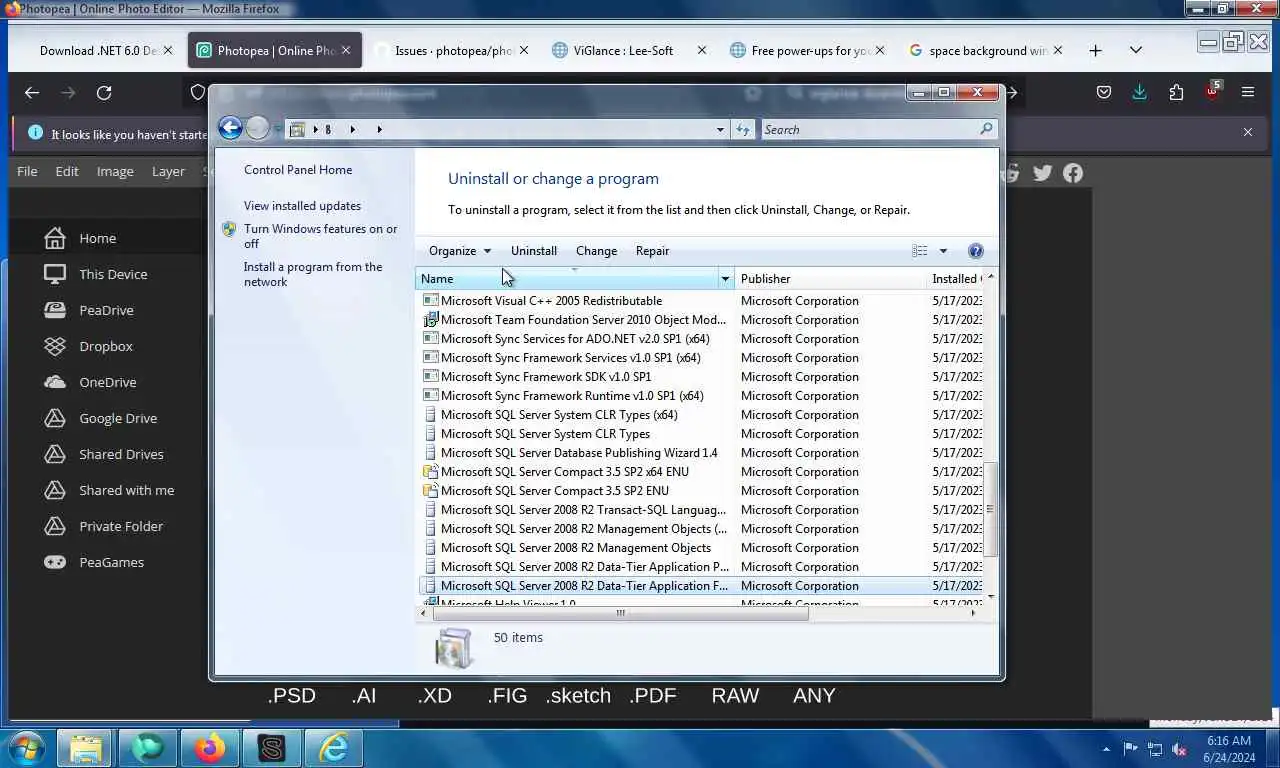Open Photopea Edit menu

[67, 171]
